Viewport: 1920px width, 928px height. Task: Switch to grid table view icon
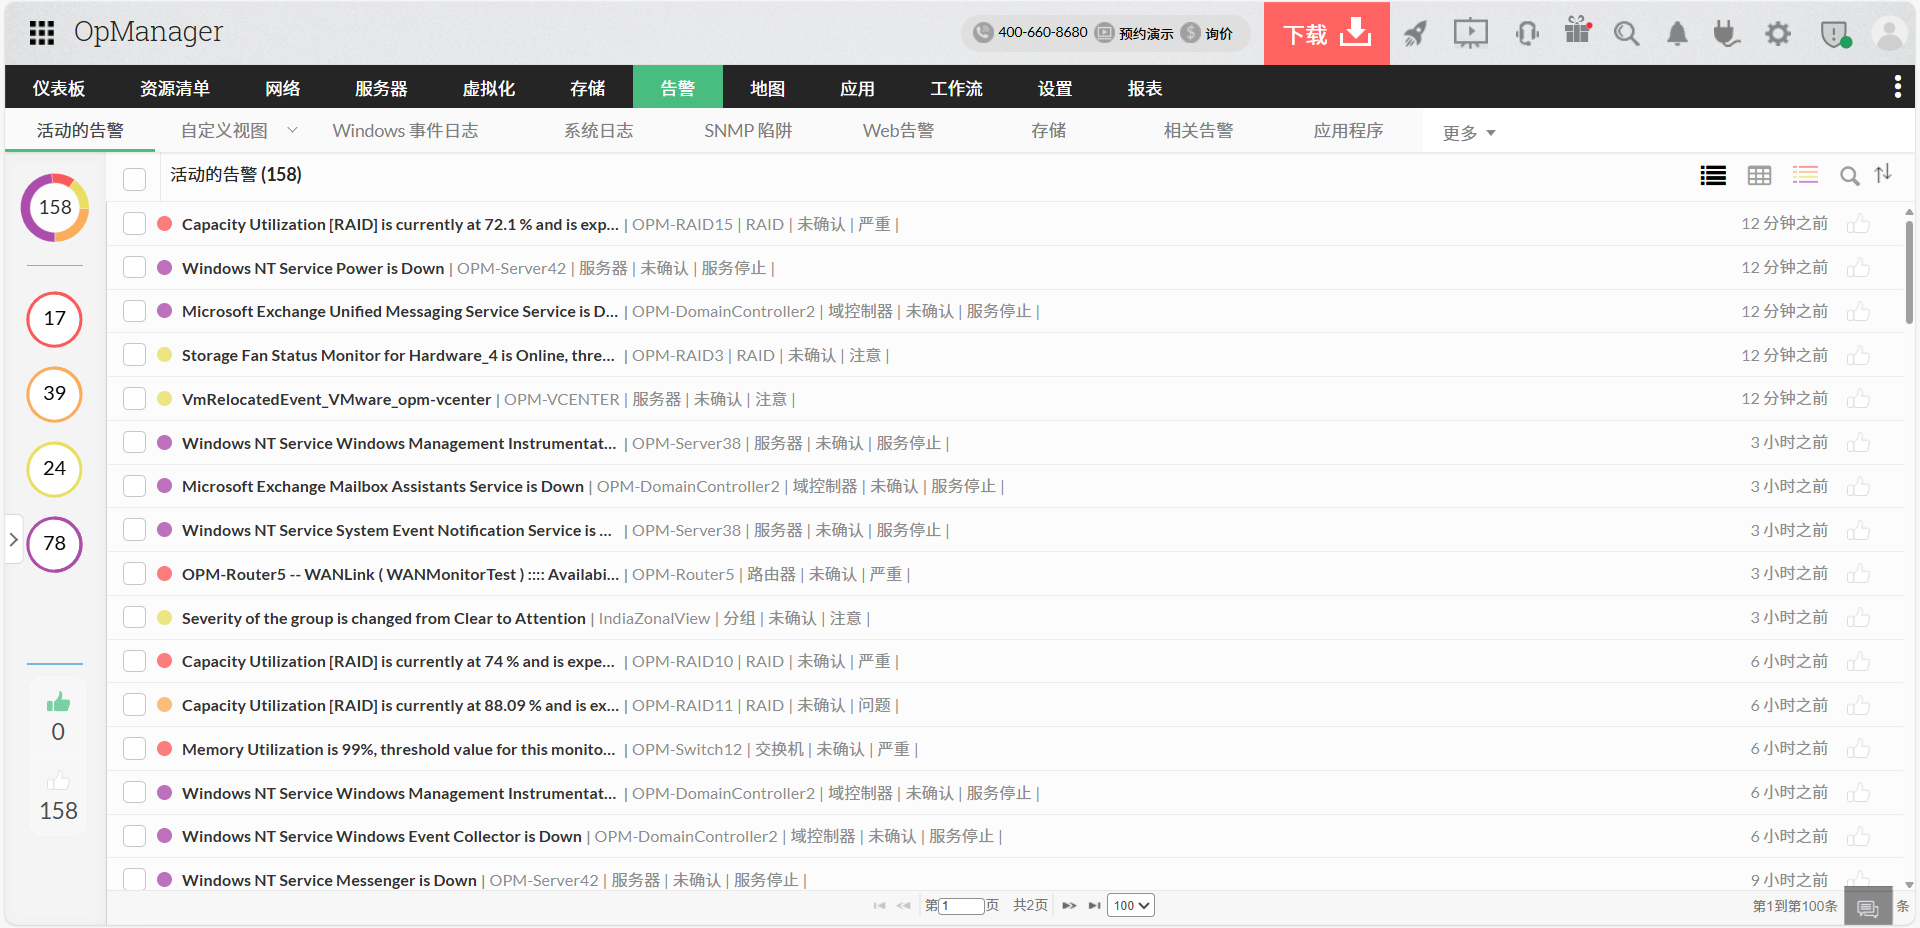pos(1759,176)
